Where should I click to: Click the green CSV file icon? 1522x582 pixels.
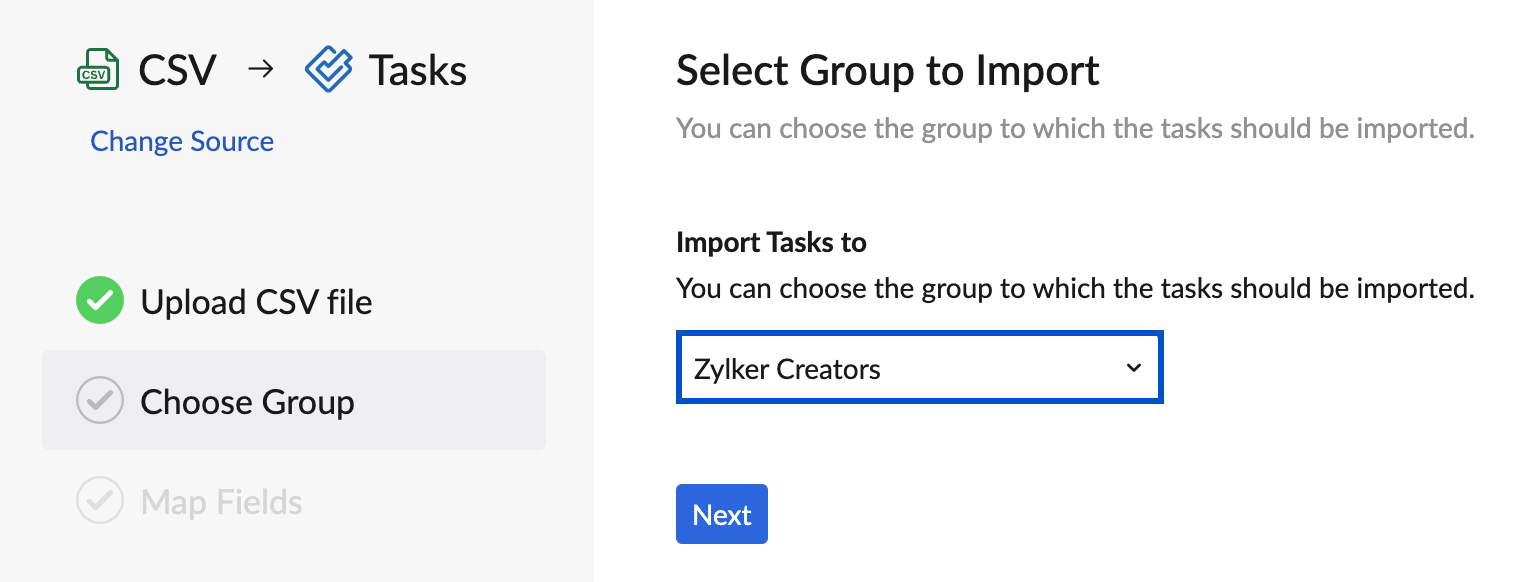click(x=98, y=68)
